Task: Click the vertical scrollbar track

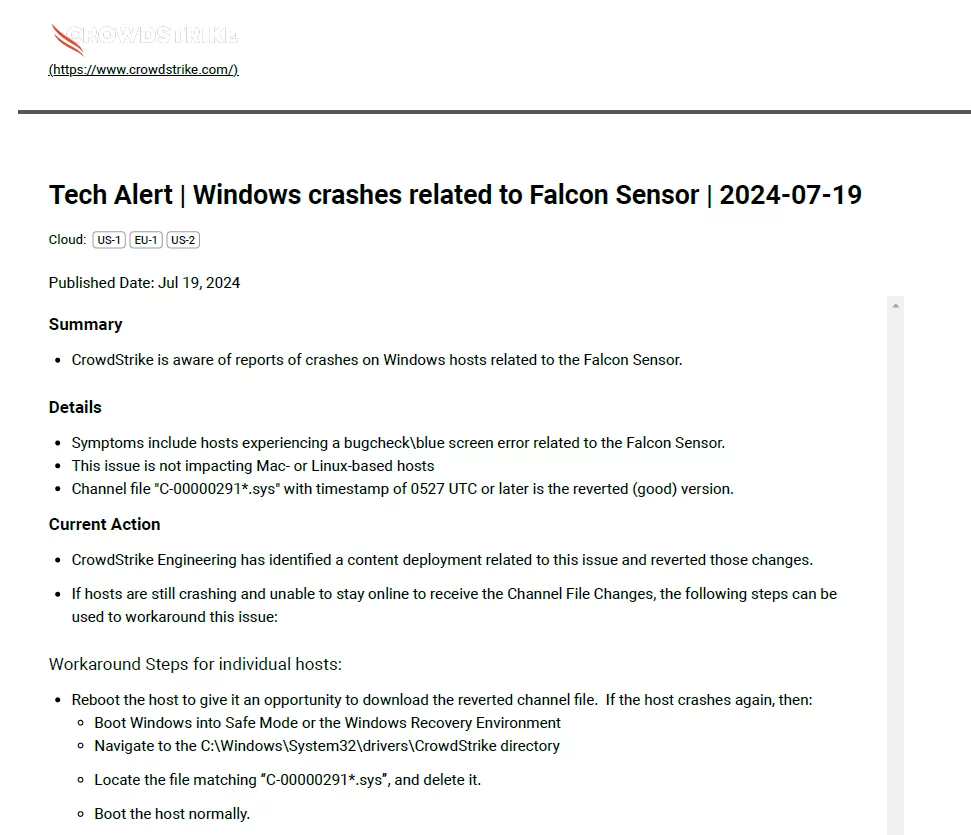Action: click(895, 560)
